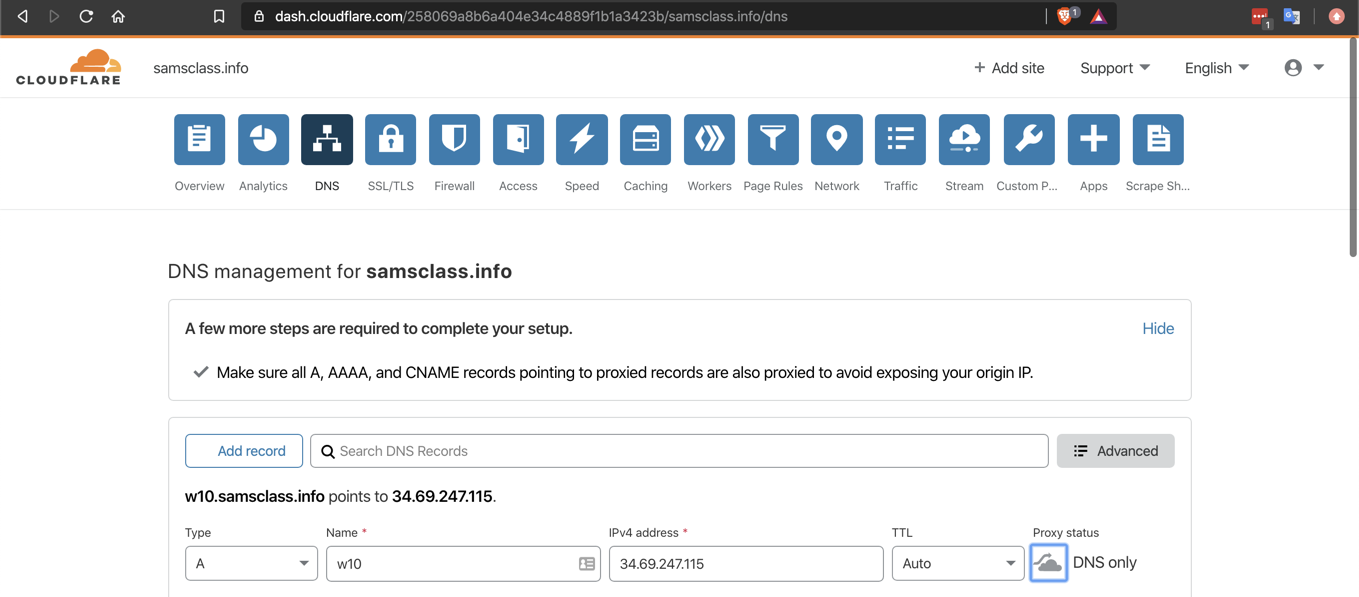Click the Add record button
This screenshot has height=597, width=1359.
tap(244, 451)
